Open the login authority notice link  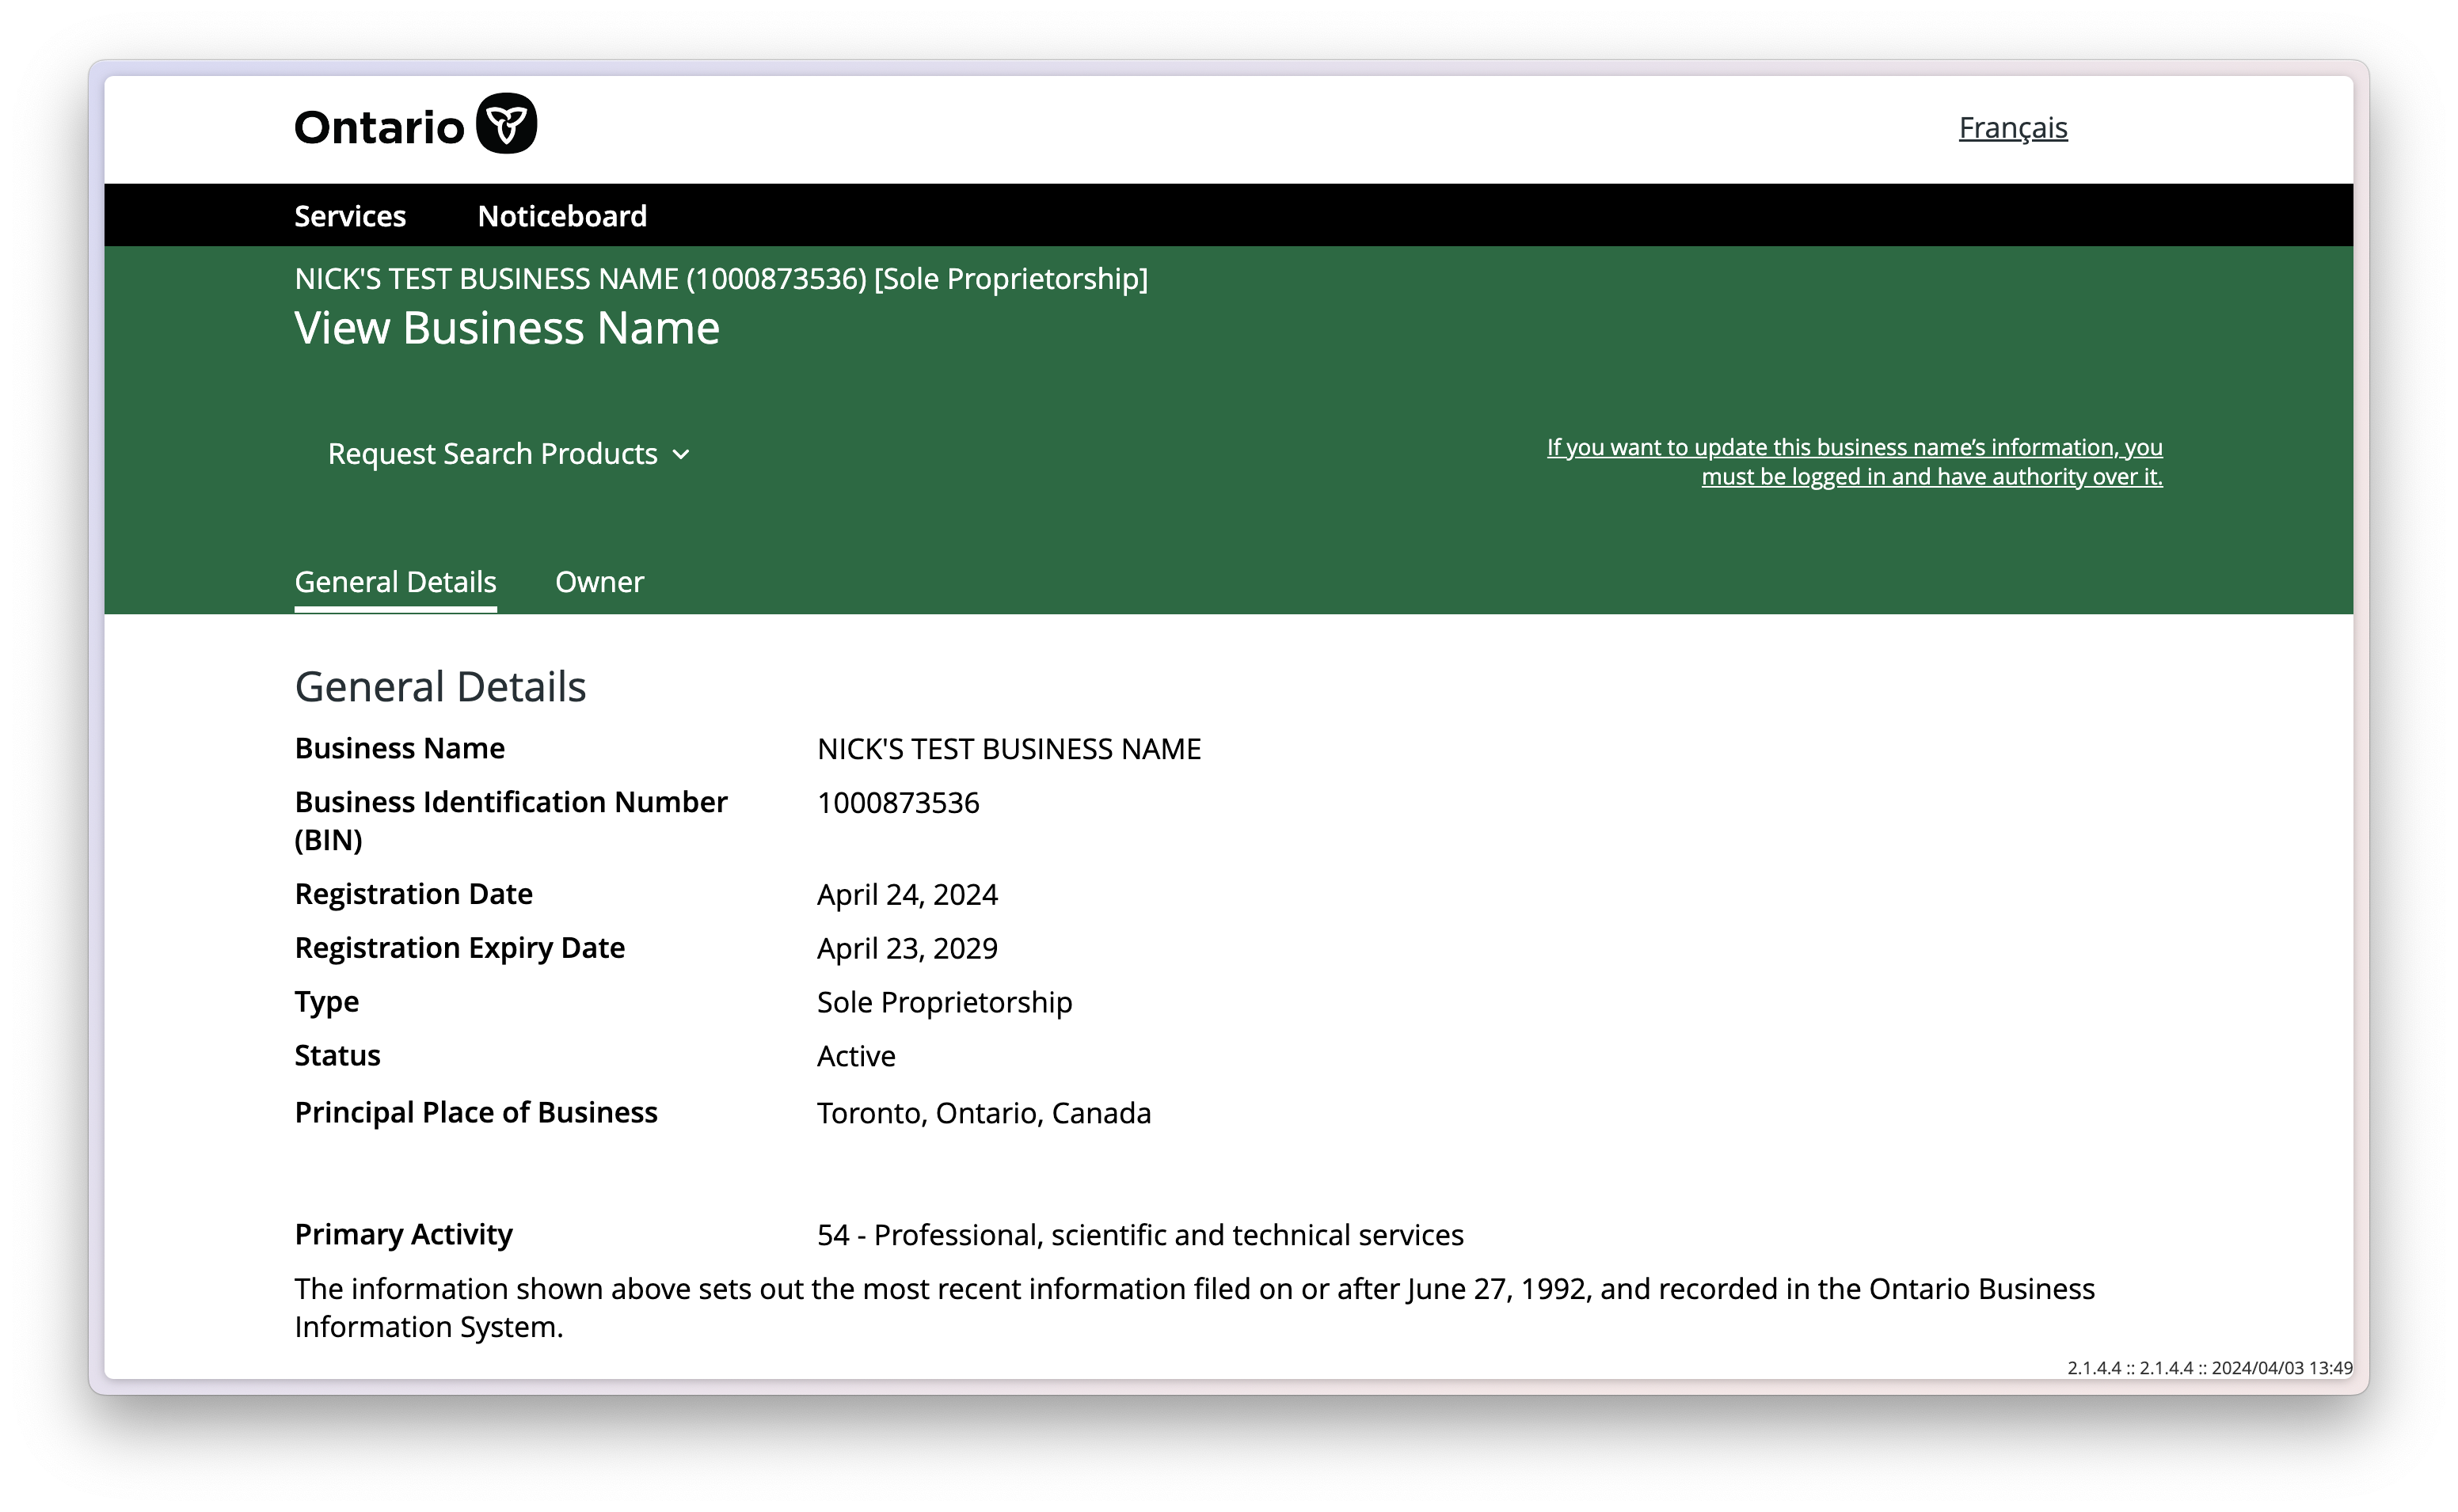click(x=1854, y=462)
